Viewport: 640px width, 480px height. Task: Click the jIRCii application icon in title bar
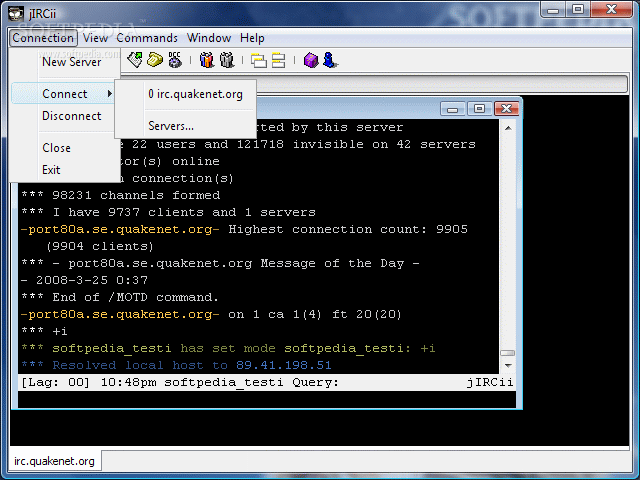pos(16,13)
